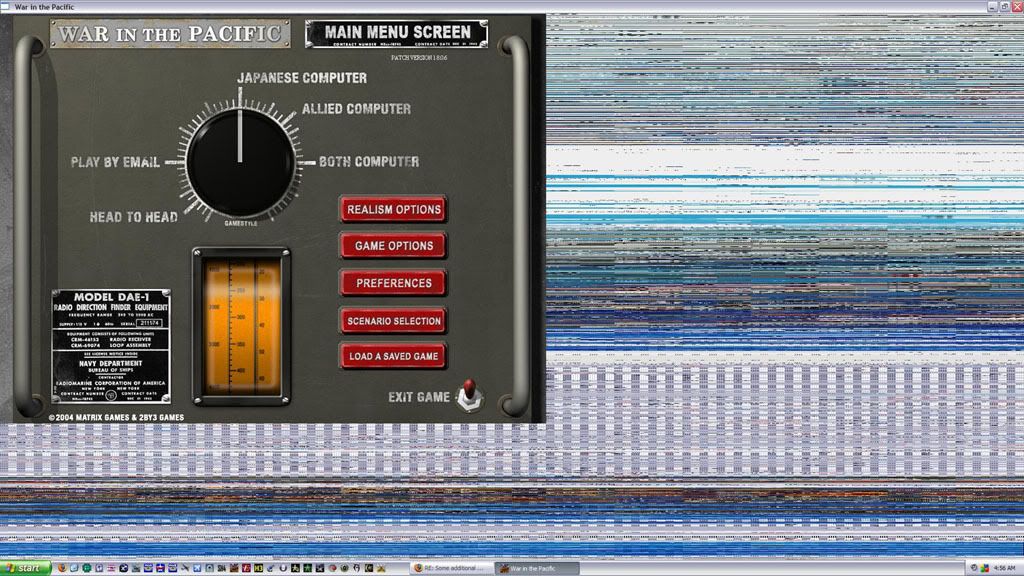Click the Model DAE-1 heading on the nameplate
The image size is (1024, 576).
[x=111, y=297]
